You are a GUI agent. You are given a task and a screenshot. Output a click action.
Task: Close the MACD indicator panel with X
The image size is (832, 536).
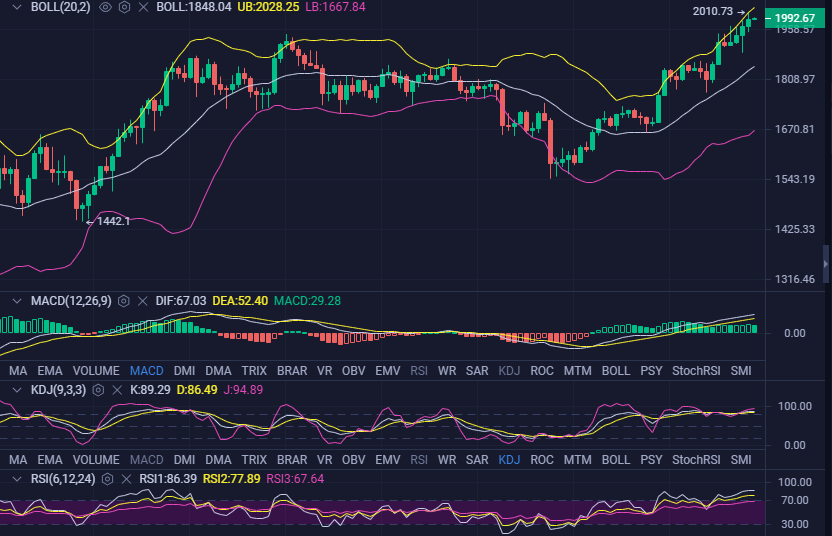tap(143, 300)
